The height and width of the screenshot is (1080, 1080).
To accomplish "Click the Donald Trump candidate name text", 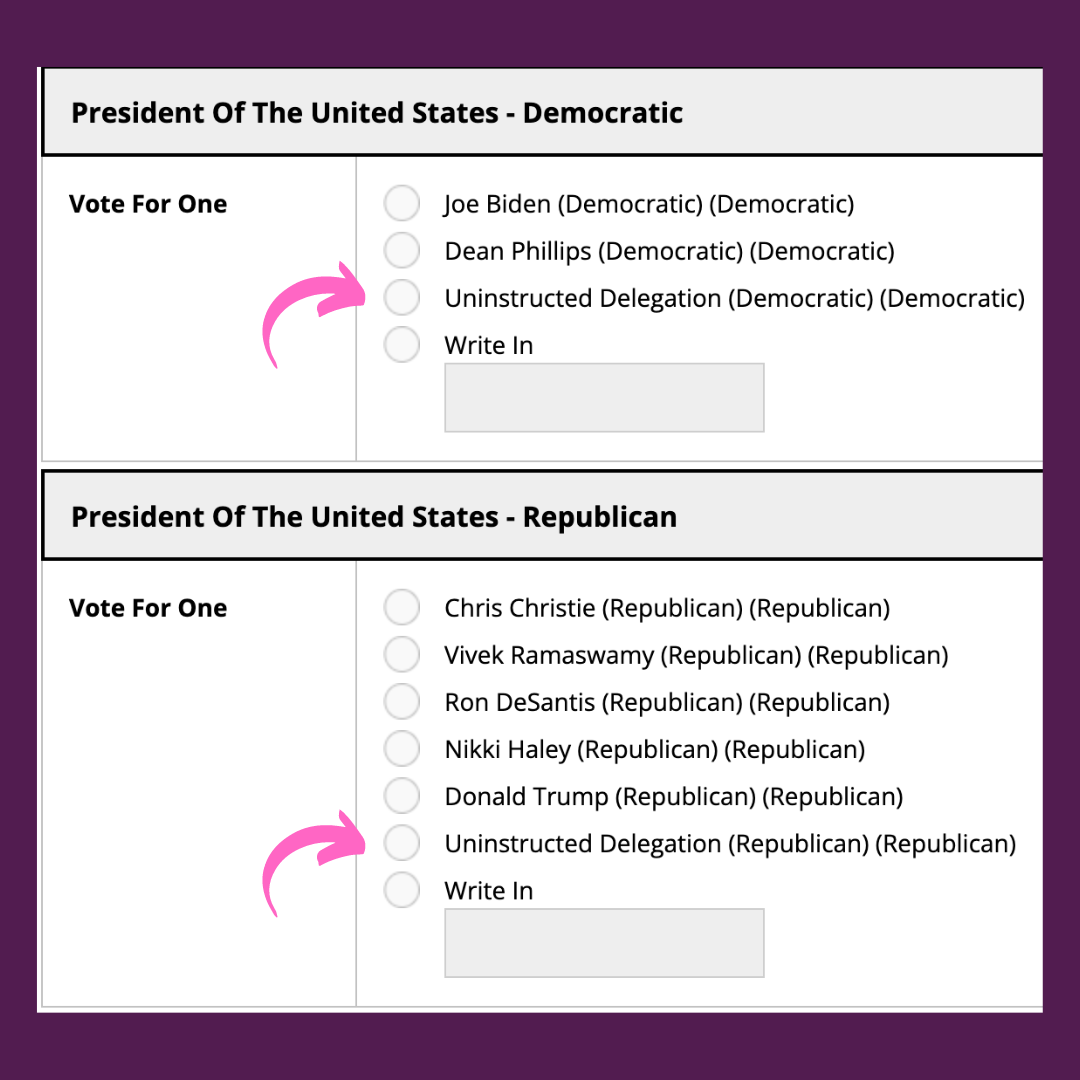I will tap(673, 795).
